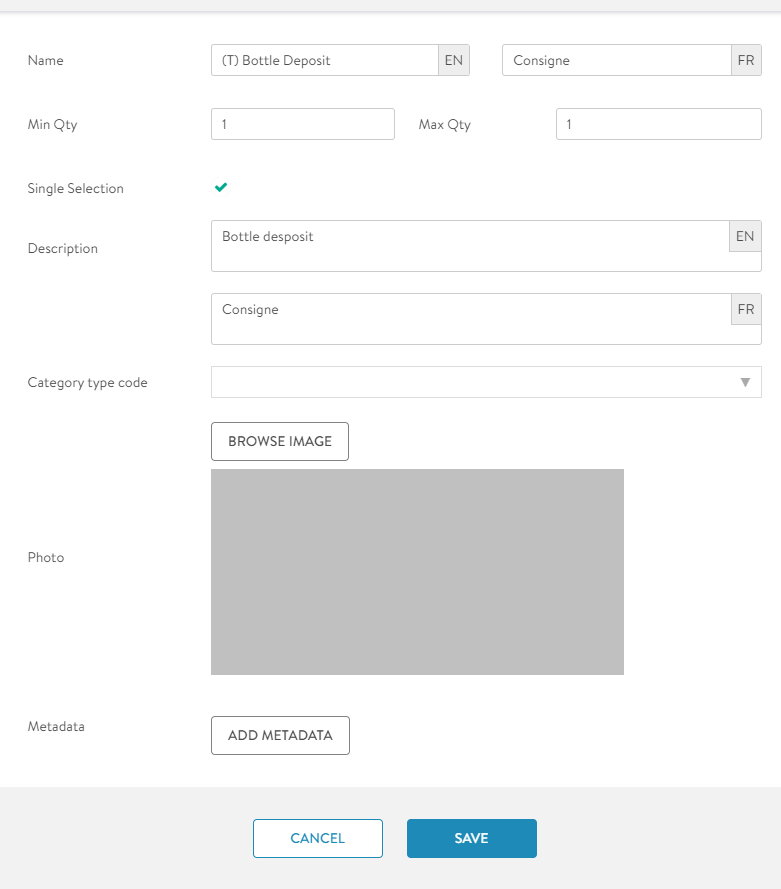Click the gray photo placeholder image

point(417,572)
